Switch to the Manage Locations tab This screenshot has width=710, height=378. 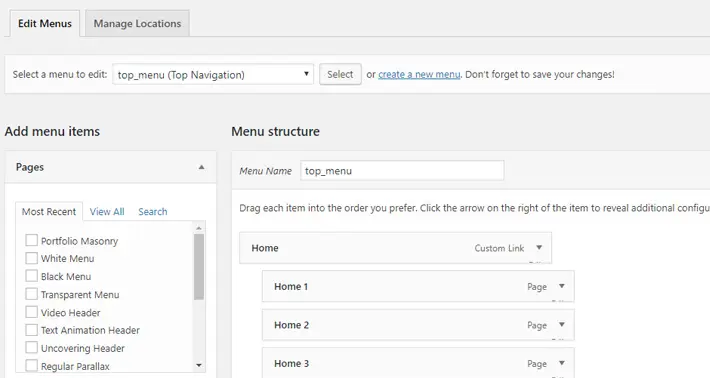[137, 24]
